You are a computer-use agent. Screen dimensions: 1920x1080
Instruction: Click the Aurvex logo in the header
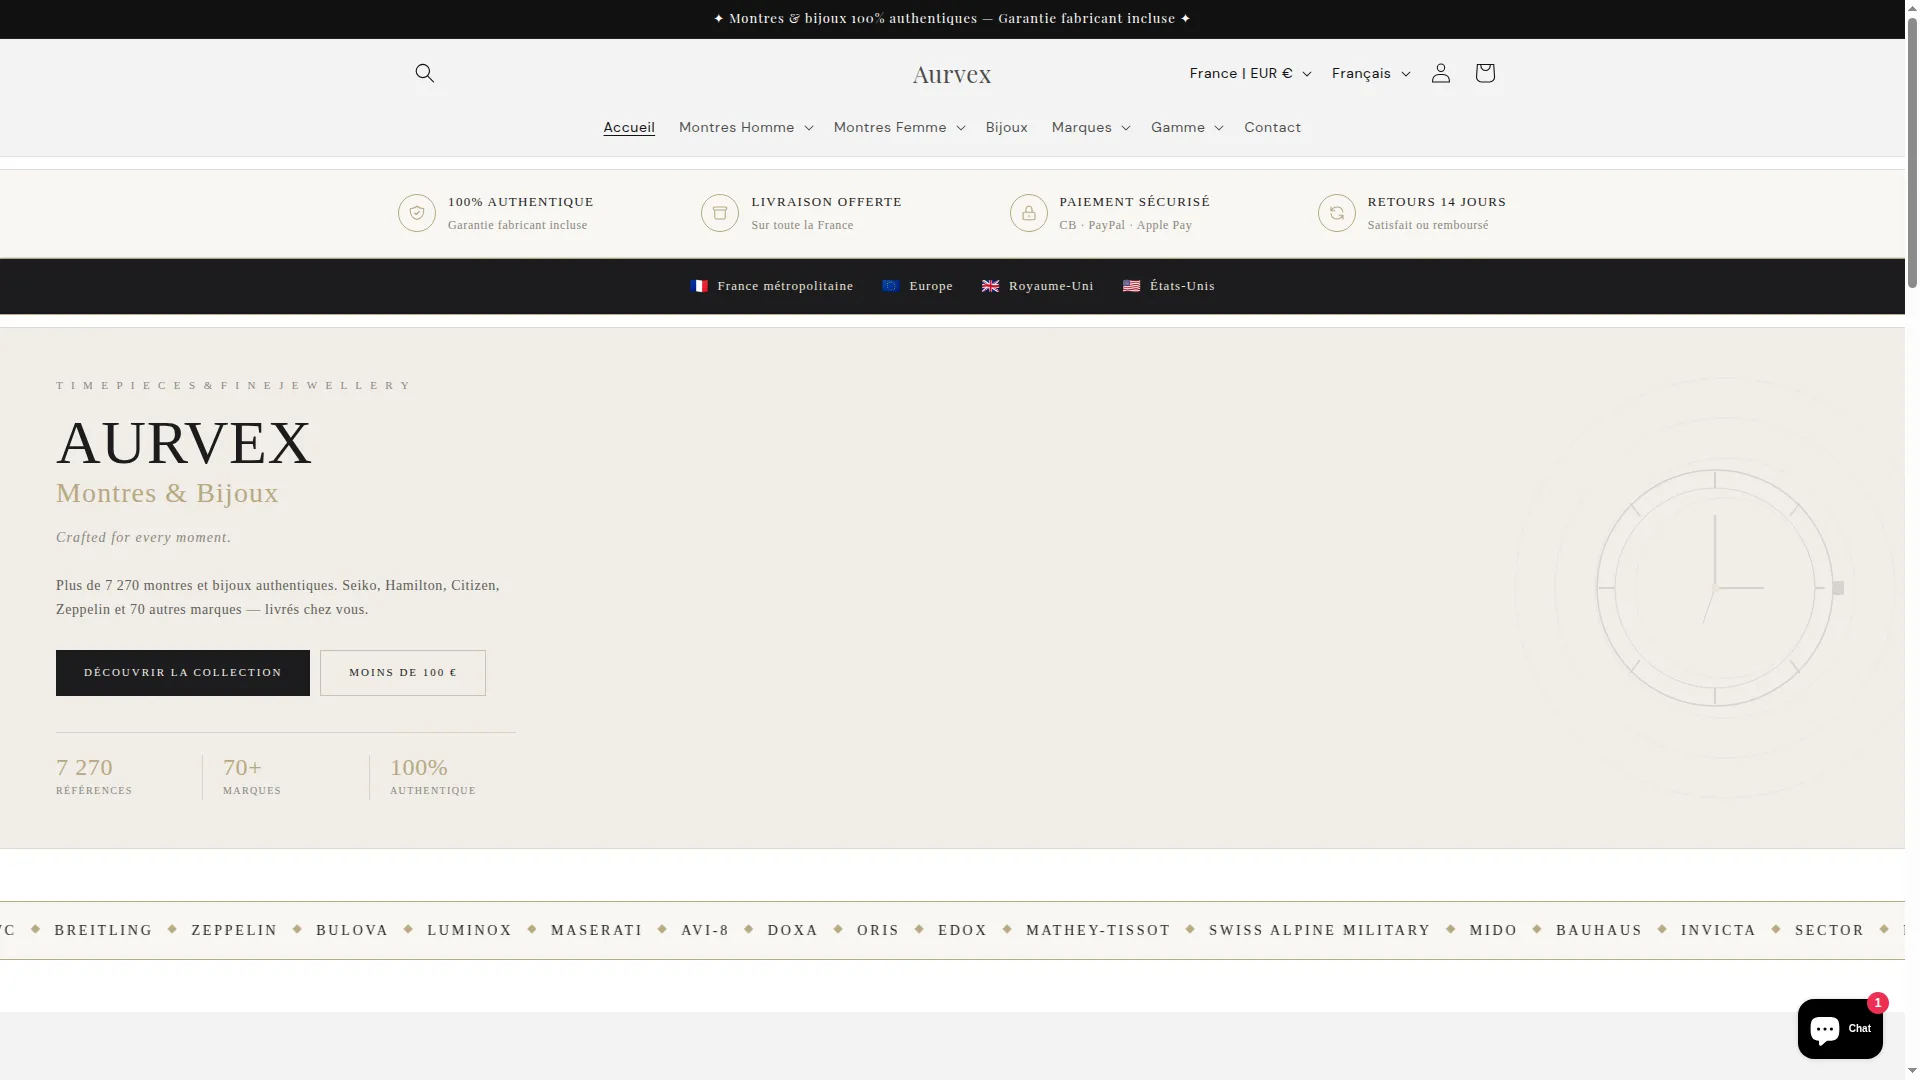pyautogui.click(x=951, y=74)
